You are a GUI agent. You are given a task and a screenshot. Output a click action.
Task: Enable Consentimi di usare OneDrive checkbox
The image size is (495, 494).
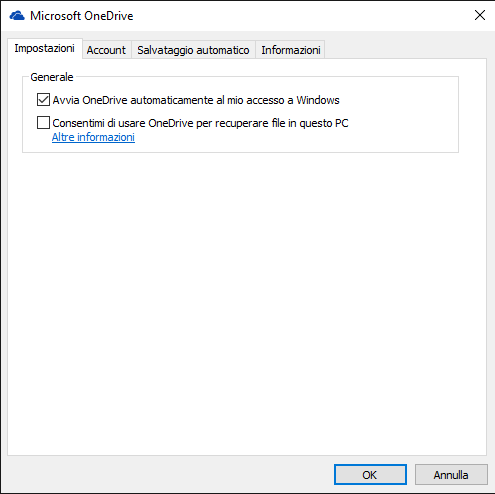43,123
